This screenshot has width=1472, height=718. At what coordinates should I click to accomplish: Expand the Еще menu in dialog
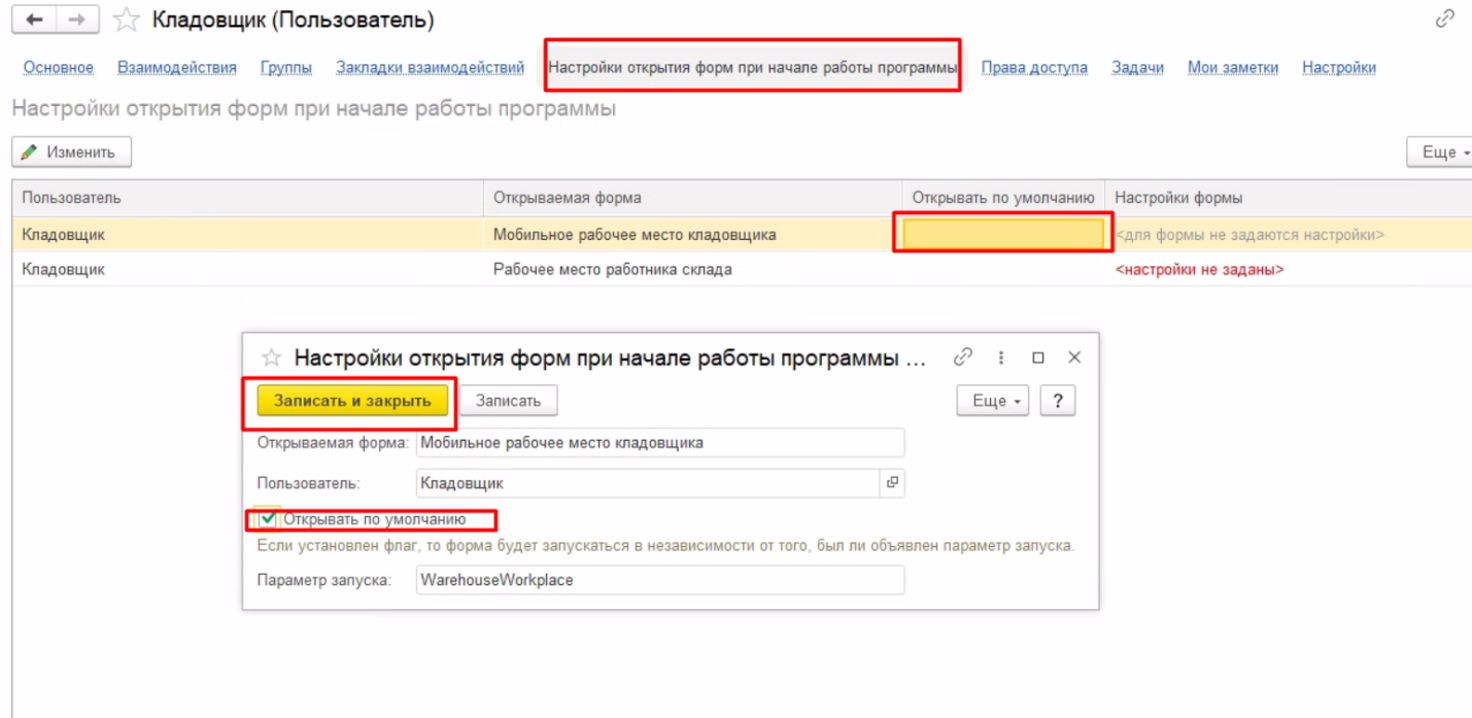click(993, 401)
